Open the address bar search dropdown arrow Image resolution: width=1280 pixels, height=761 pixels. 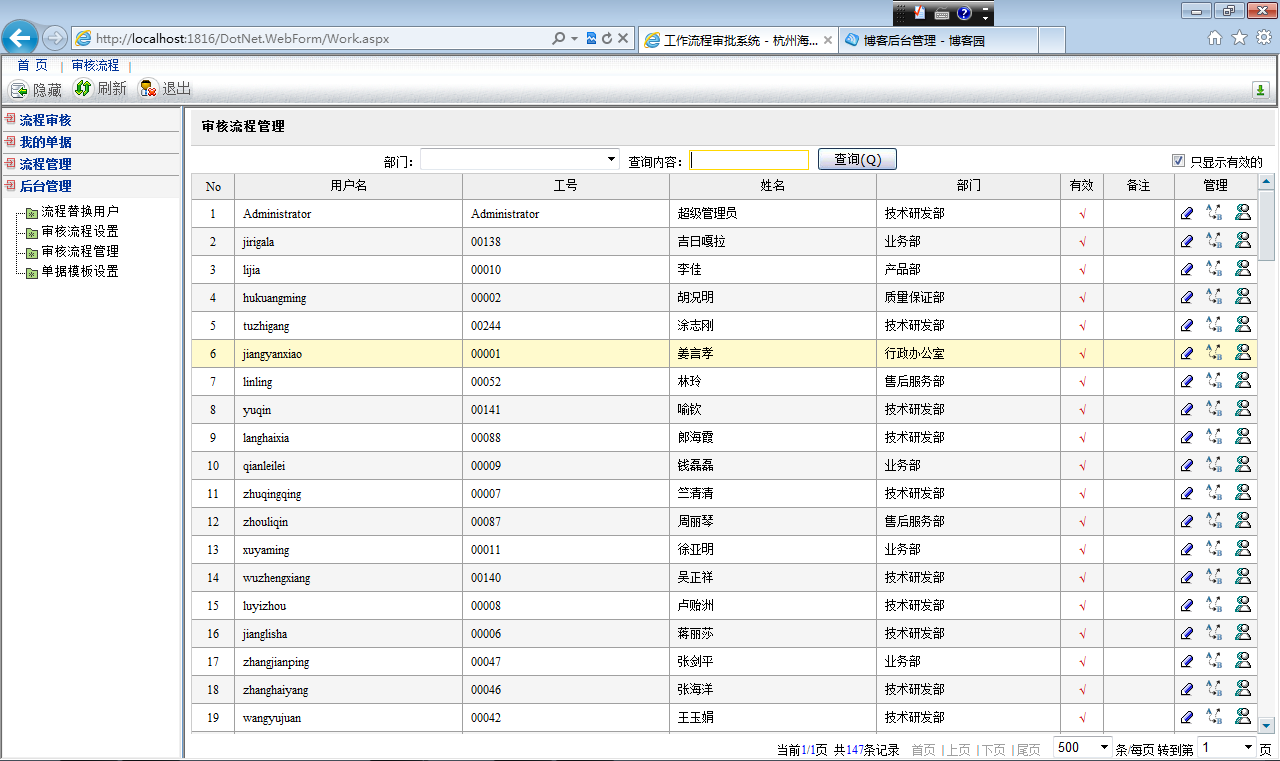coord(575,39)
